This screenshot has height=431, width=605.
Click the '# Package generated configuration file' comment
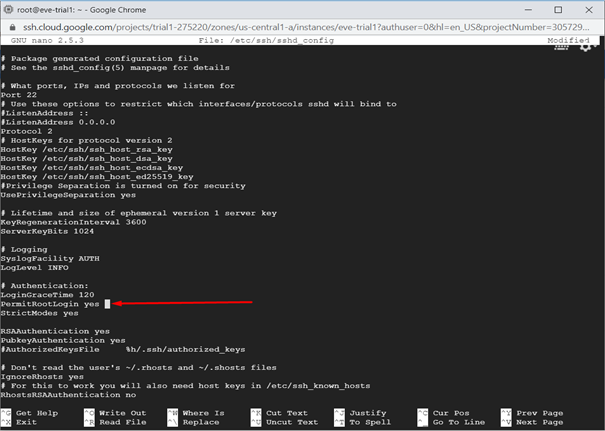100,58
